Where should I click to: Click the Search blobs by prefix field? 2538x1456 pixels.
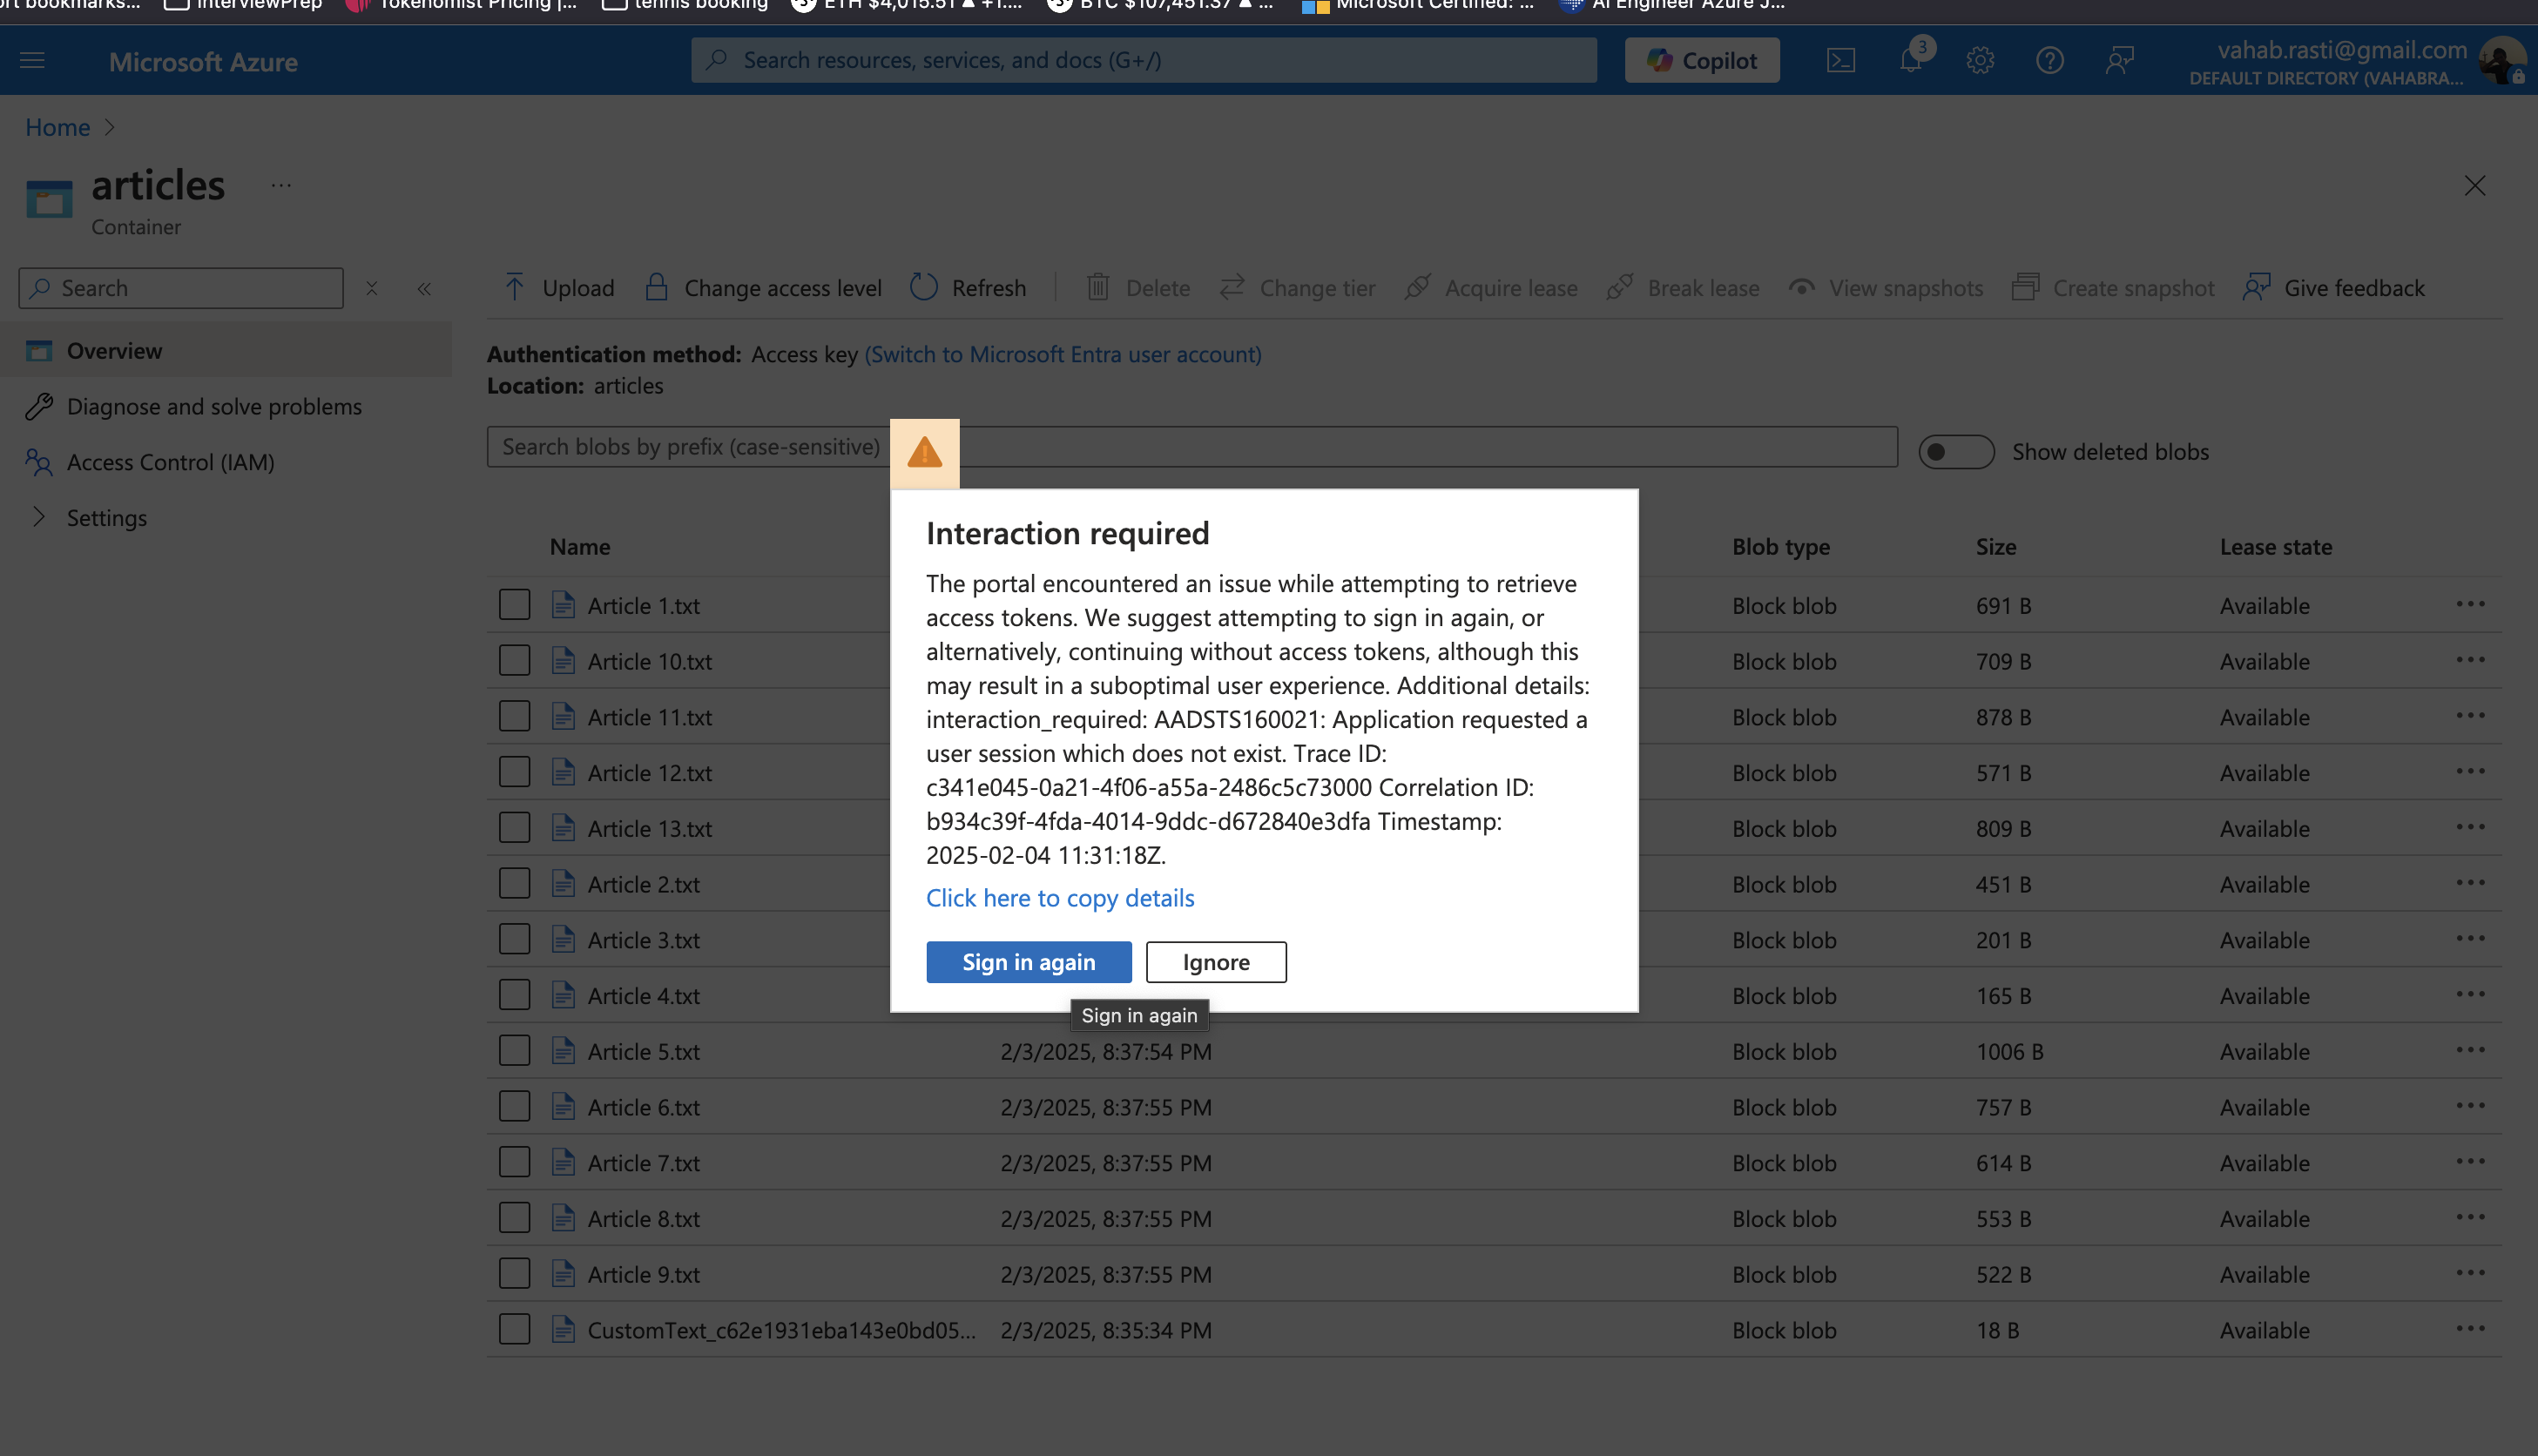click(x=1192, y=447)
